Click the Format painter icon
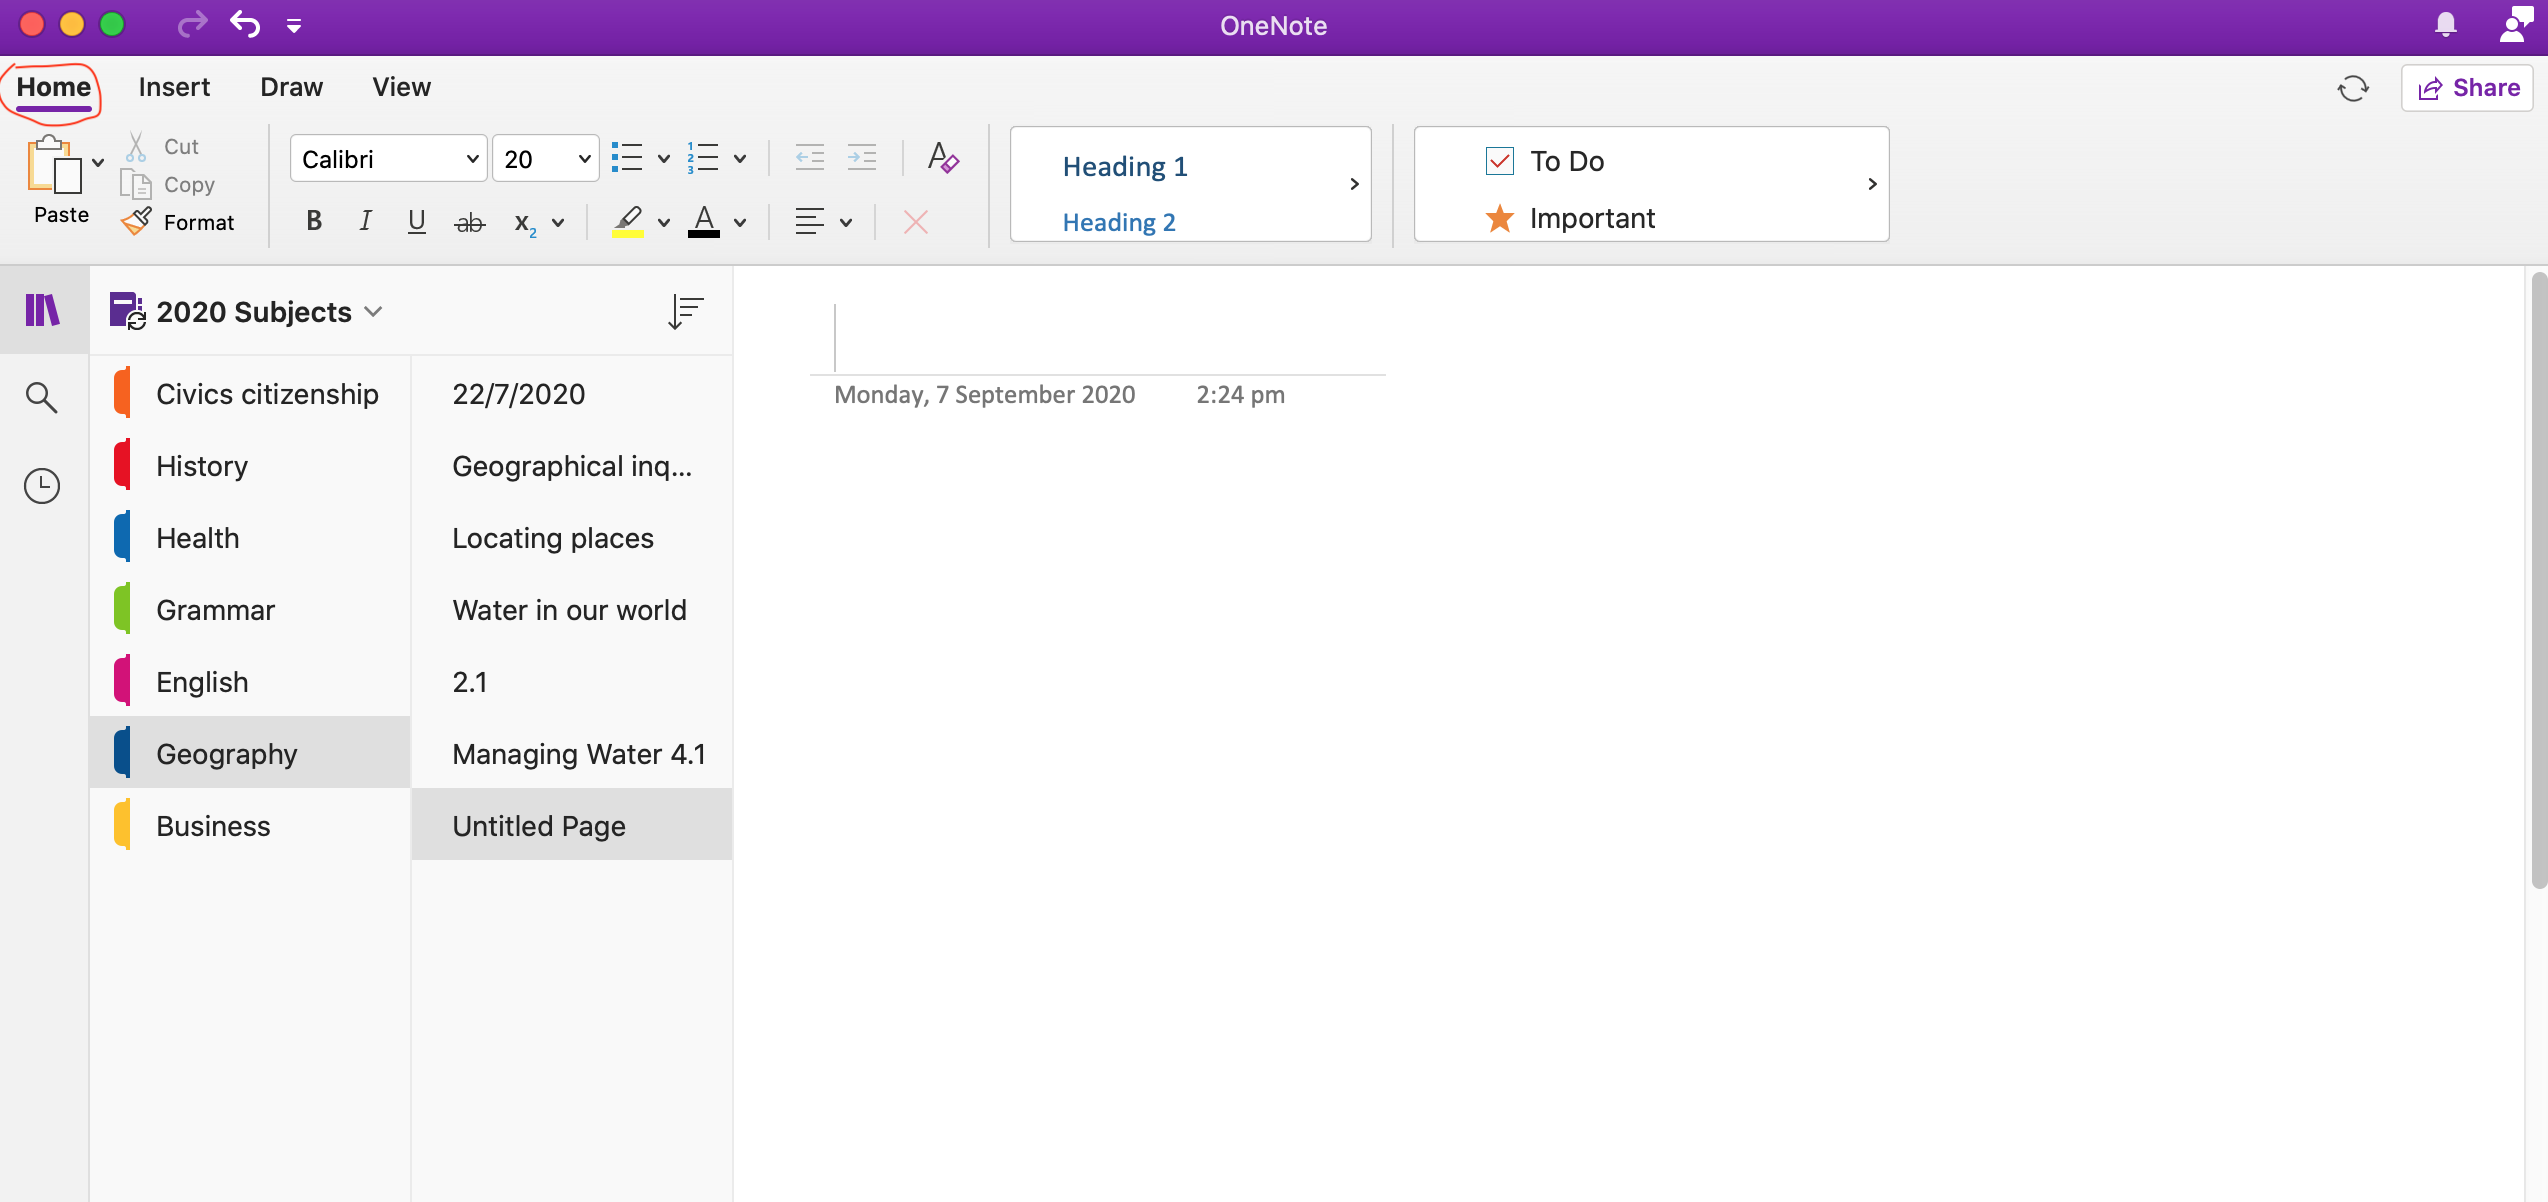This screenshot has height=1202, width=2548. point(137,221)
